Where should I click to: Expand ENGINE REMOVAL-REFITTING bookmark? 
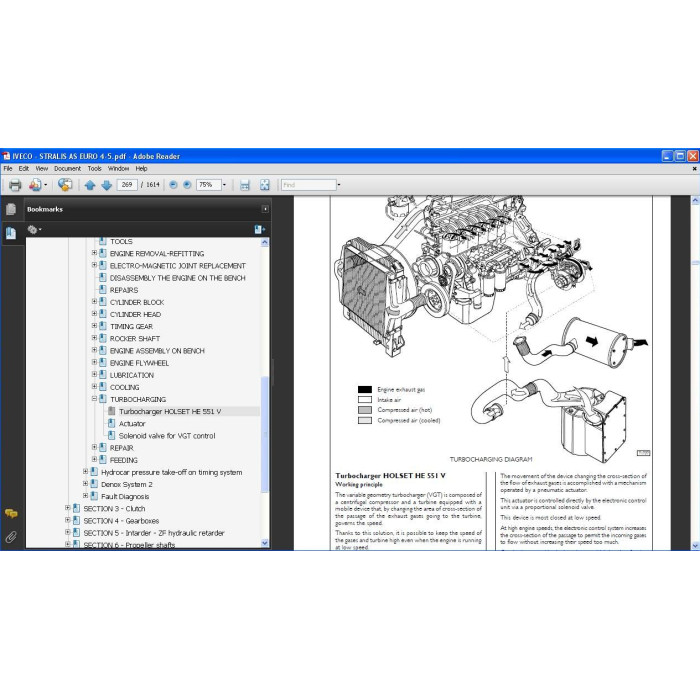pos(94,253)
